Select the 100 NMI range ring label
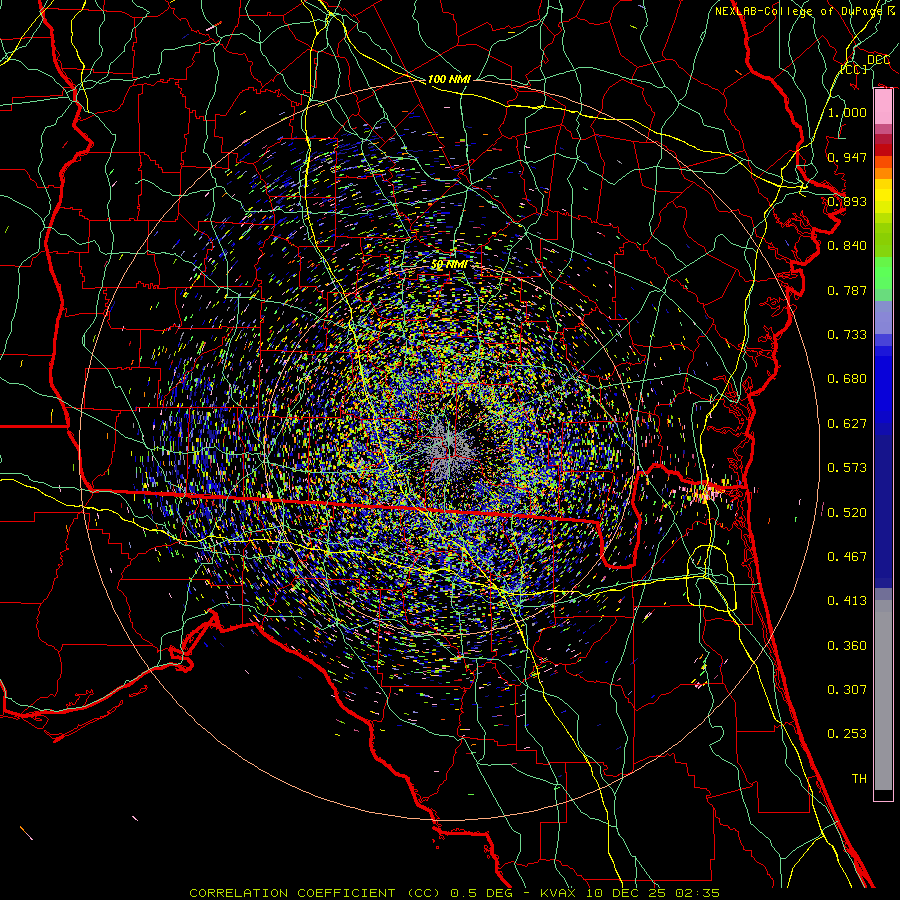 449,79
